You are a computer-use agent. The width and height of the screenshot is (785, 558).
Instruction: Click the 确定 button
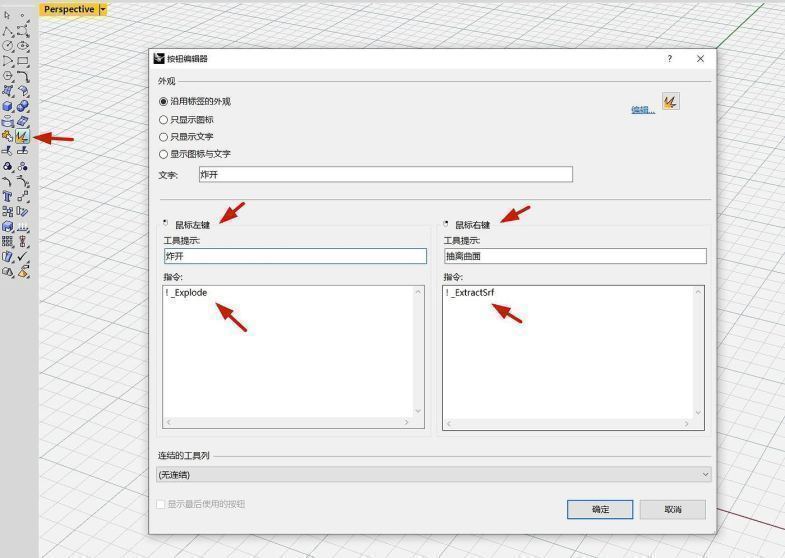(600, 509)
